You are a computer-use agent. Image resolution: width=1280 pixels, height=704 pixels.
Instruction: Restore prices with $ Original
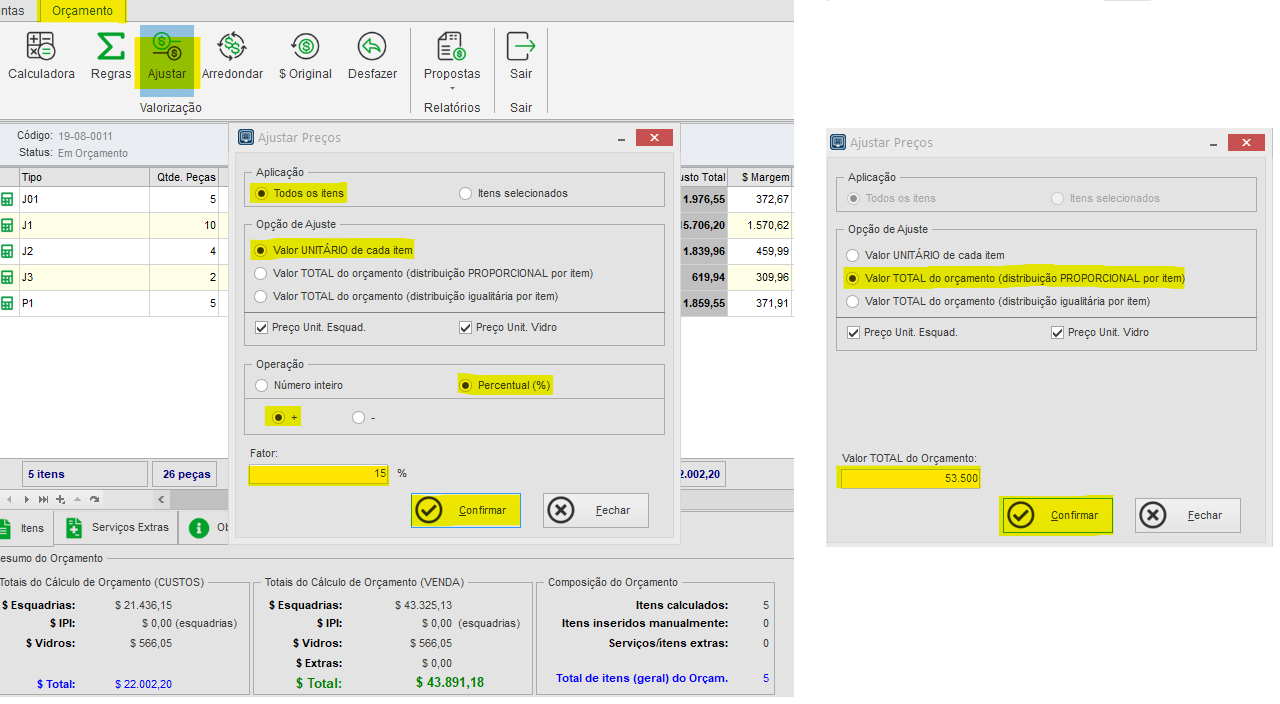[x=305, y=47]
